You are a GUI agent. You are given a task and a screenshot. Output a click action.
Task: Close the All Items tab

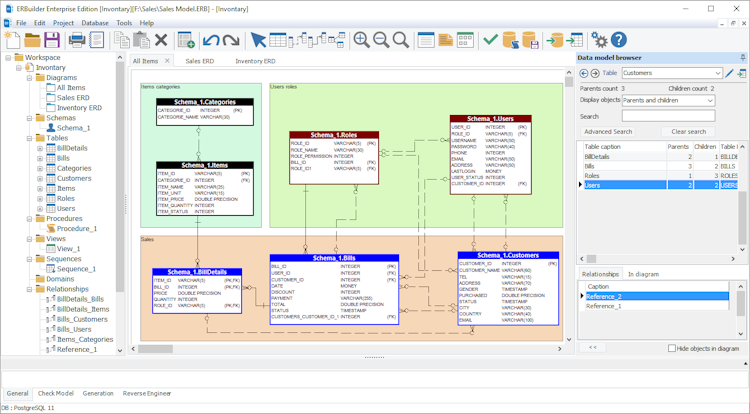click(x=167, y=61)
